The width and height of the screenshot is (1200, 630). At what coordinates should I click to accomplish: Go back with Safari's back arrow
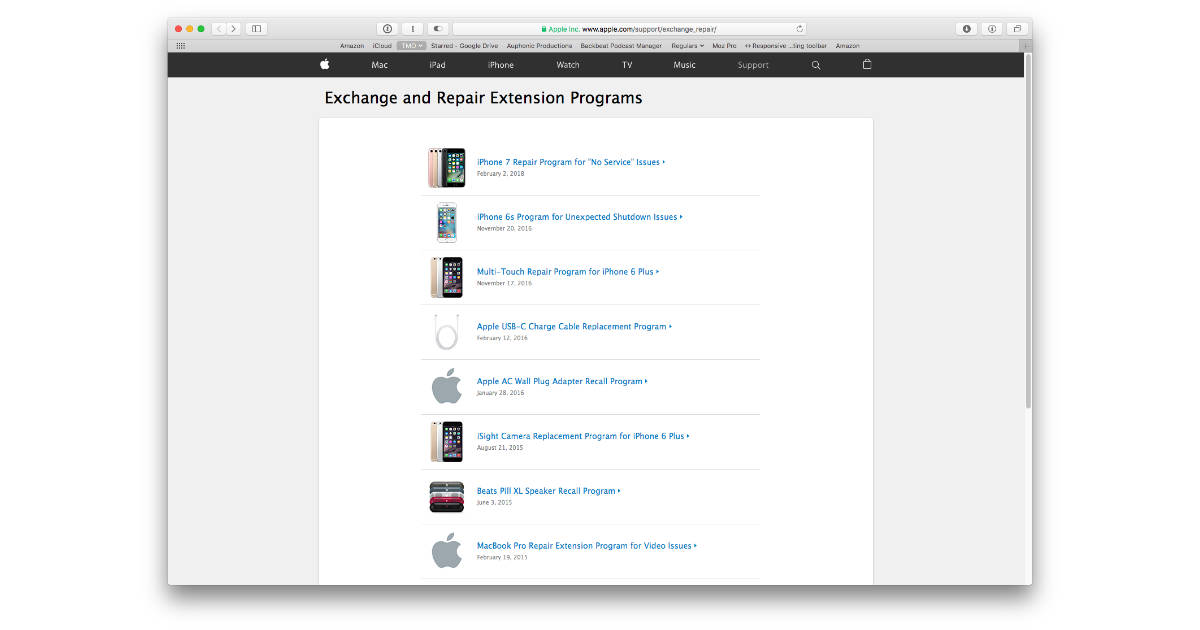click(220, 29)
